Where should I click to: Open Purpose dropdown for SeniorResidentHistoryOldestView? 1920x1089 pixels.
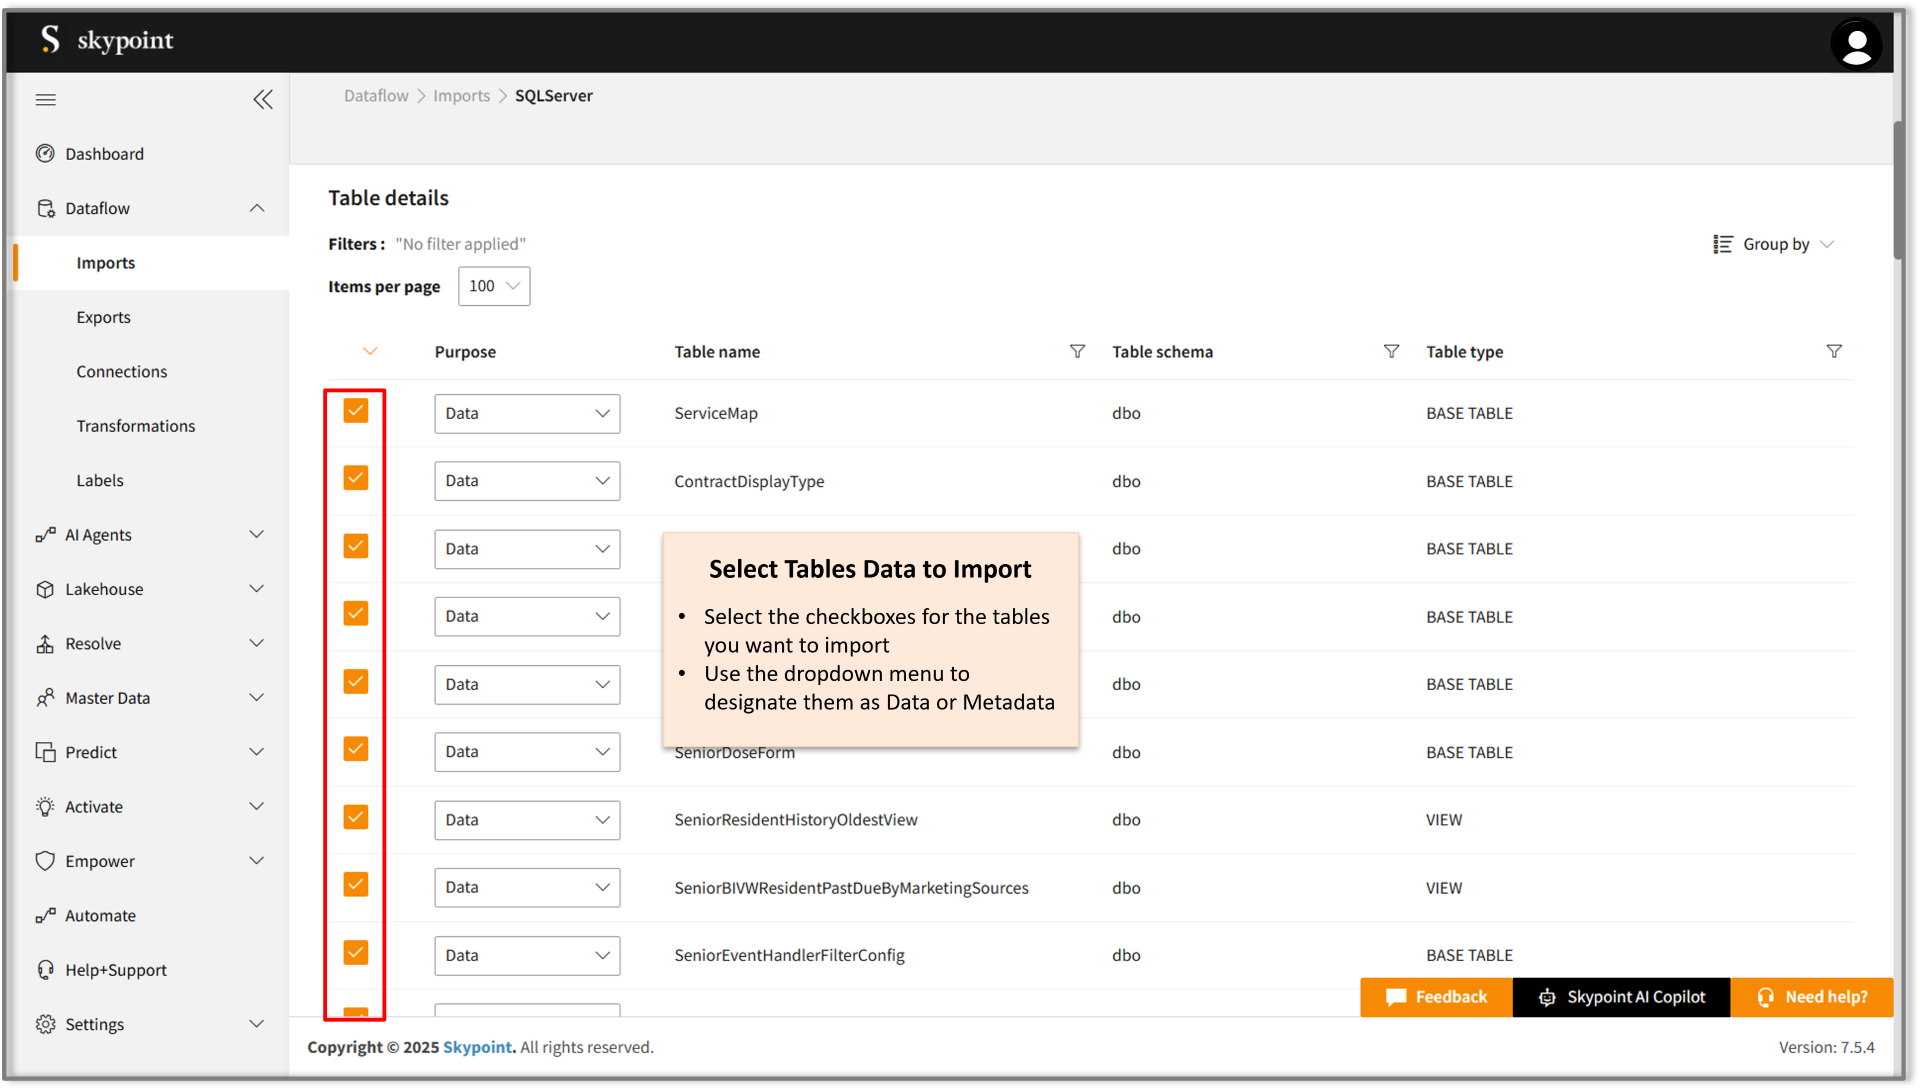click(x=527, y=820)
